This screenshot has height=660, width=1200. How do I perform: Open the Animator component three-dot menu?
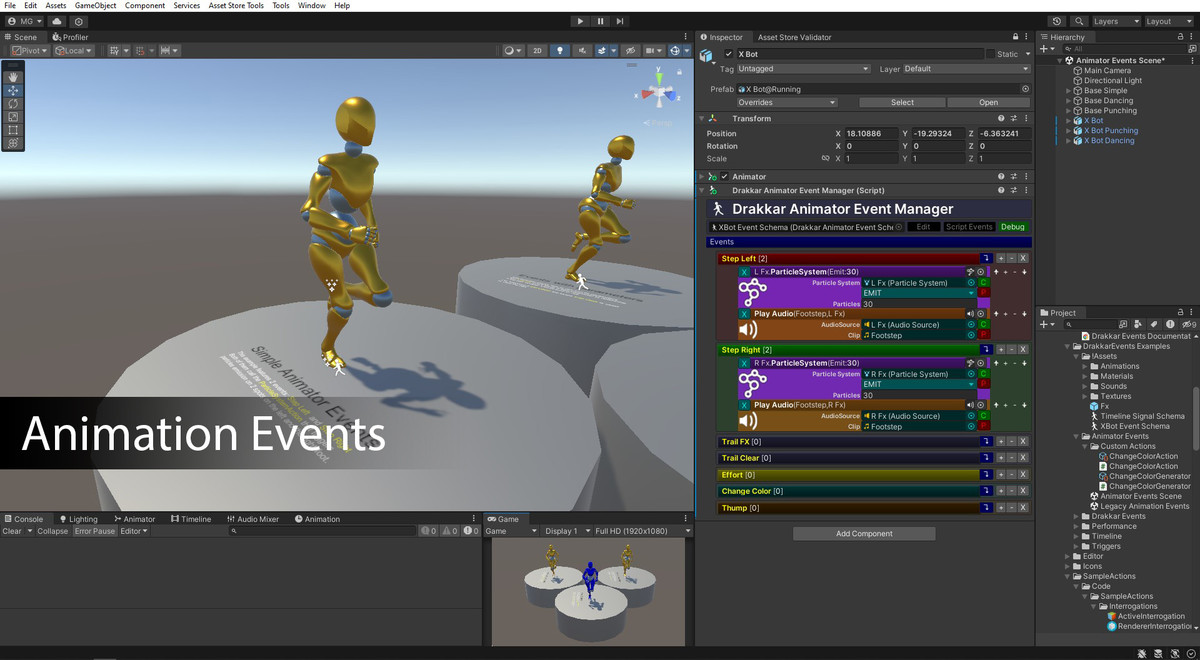[1025, 177]
